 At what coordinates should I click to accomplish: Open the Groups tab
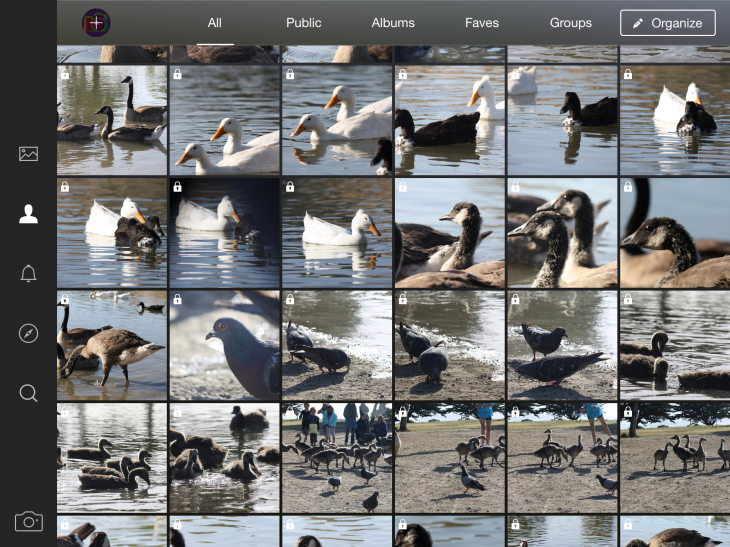point(571,23)
